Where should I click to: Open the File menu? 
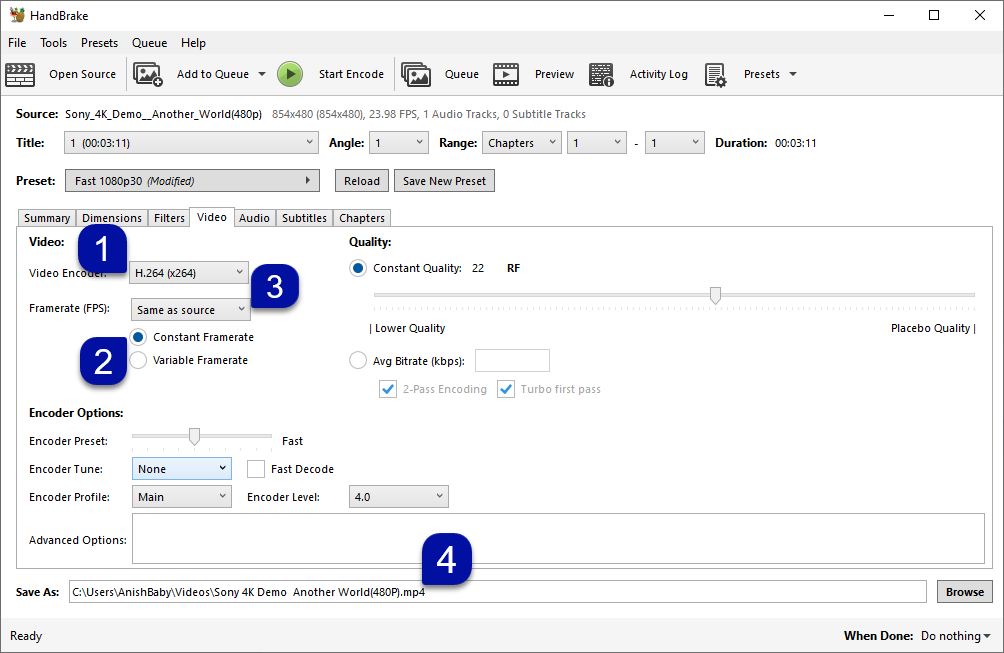[17, 43]
